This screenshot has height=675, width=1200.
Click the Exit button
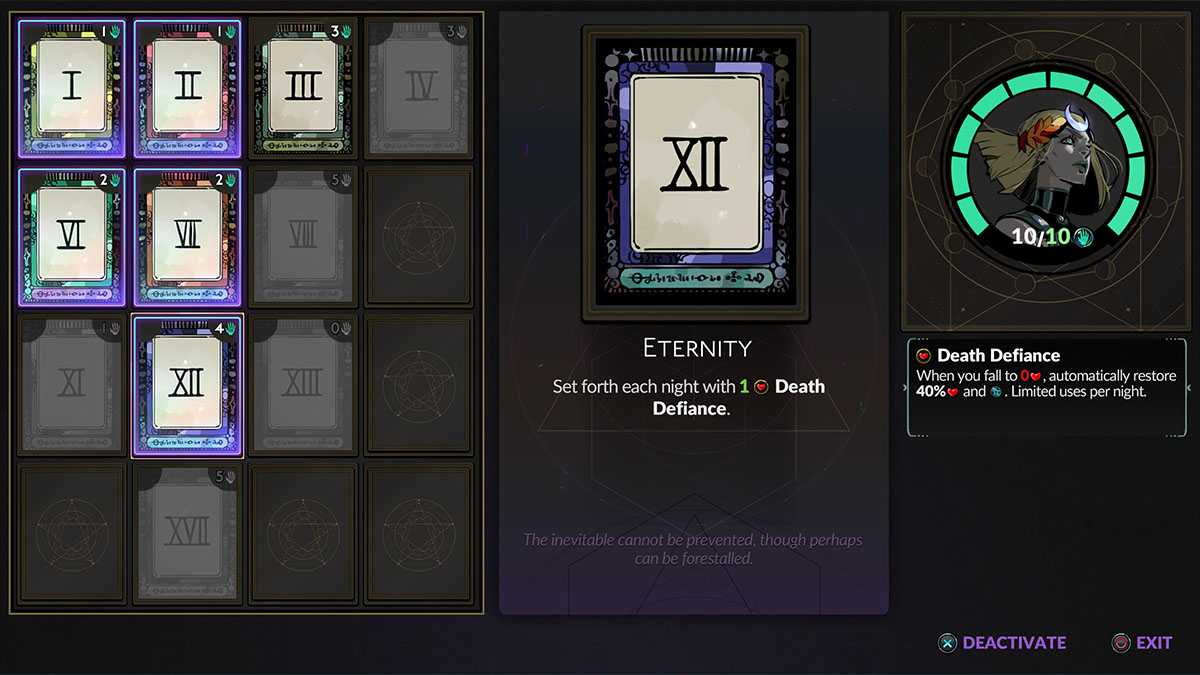(1142, 643)
